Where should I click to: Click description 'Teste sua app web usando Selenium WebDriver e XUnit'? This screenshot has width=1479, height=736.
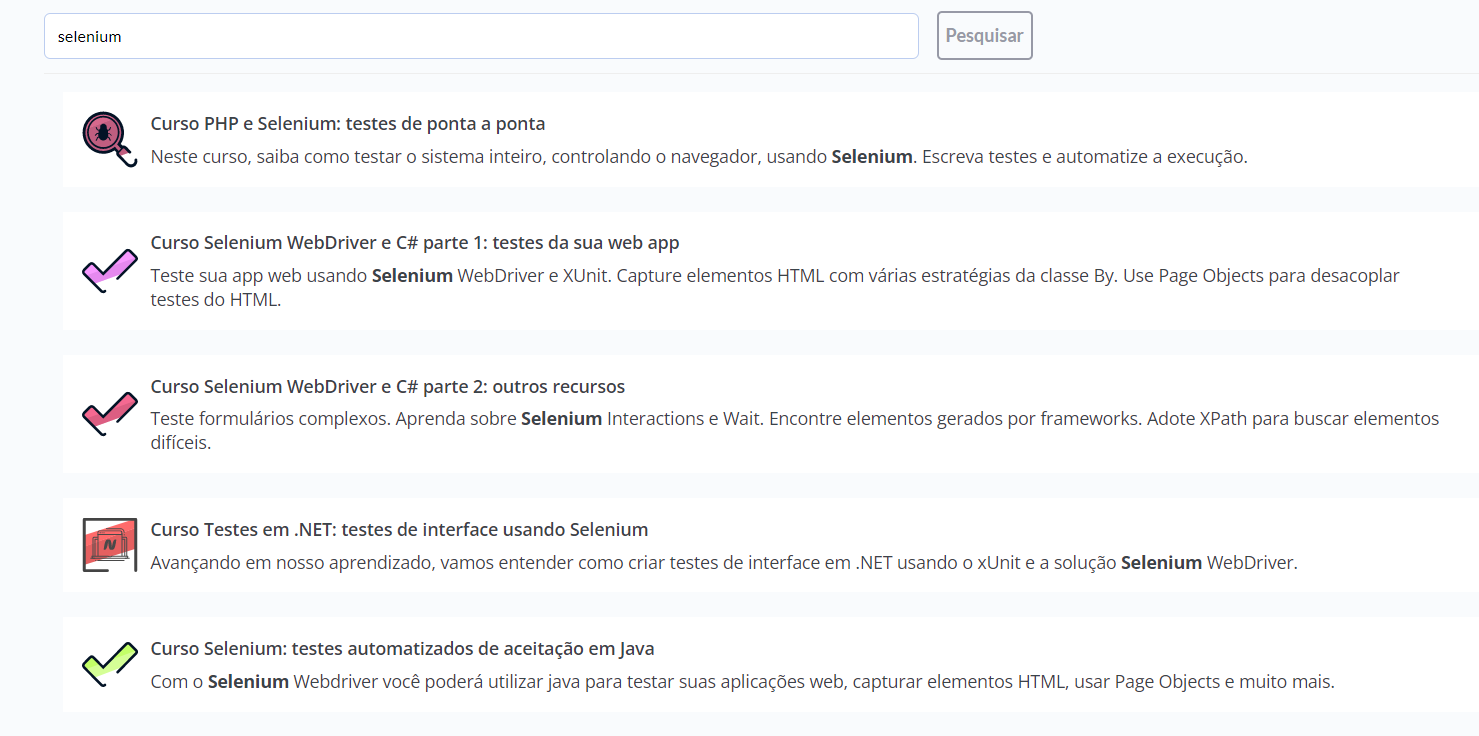775,287
